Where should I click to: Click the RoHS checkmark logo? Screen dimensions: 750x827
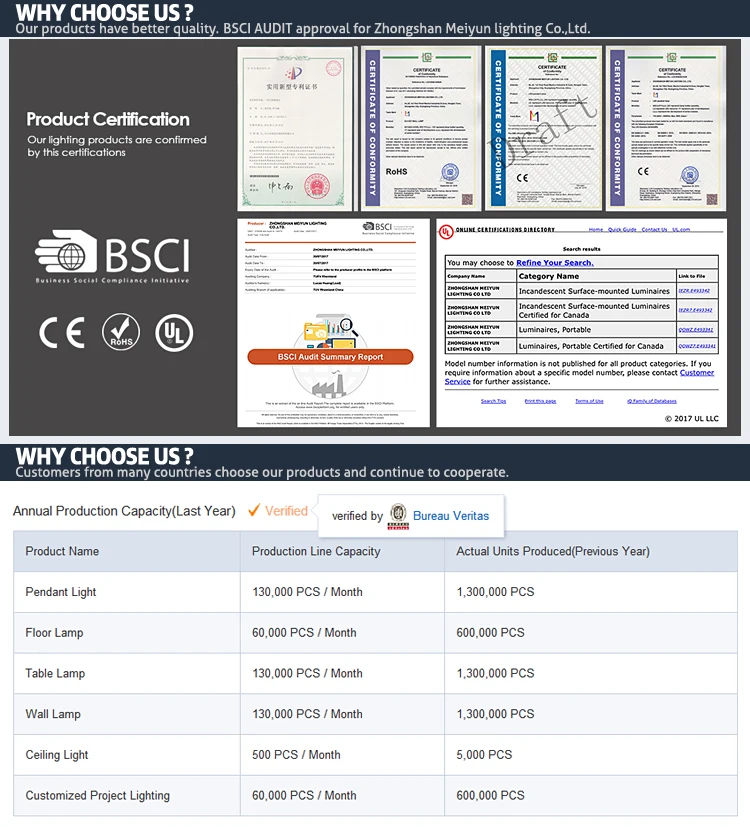tap(121, 332)
